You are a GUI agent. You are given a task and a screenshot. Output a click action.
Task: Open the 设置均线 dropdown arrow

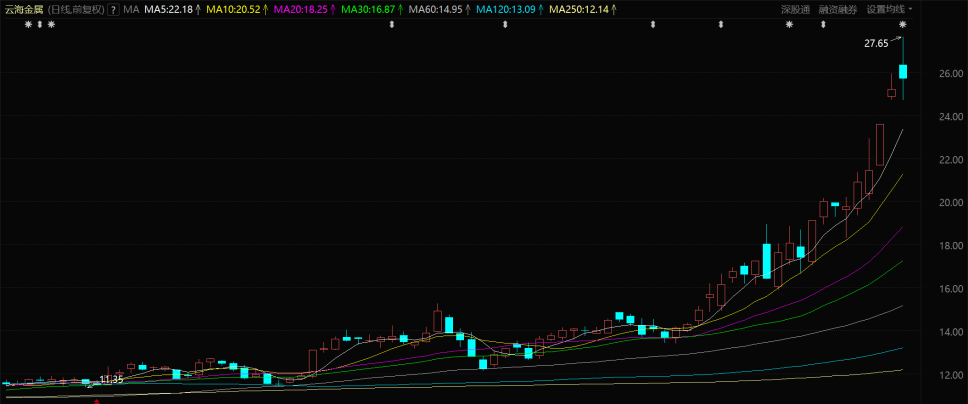pyautogui.click(x=911, y=9)
